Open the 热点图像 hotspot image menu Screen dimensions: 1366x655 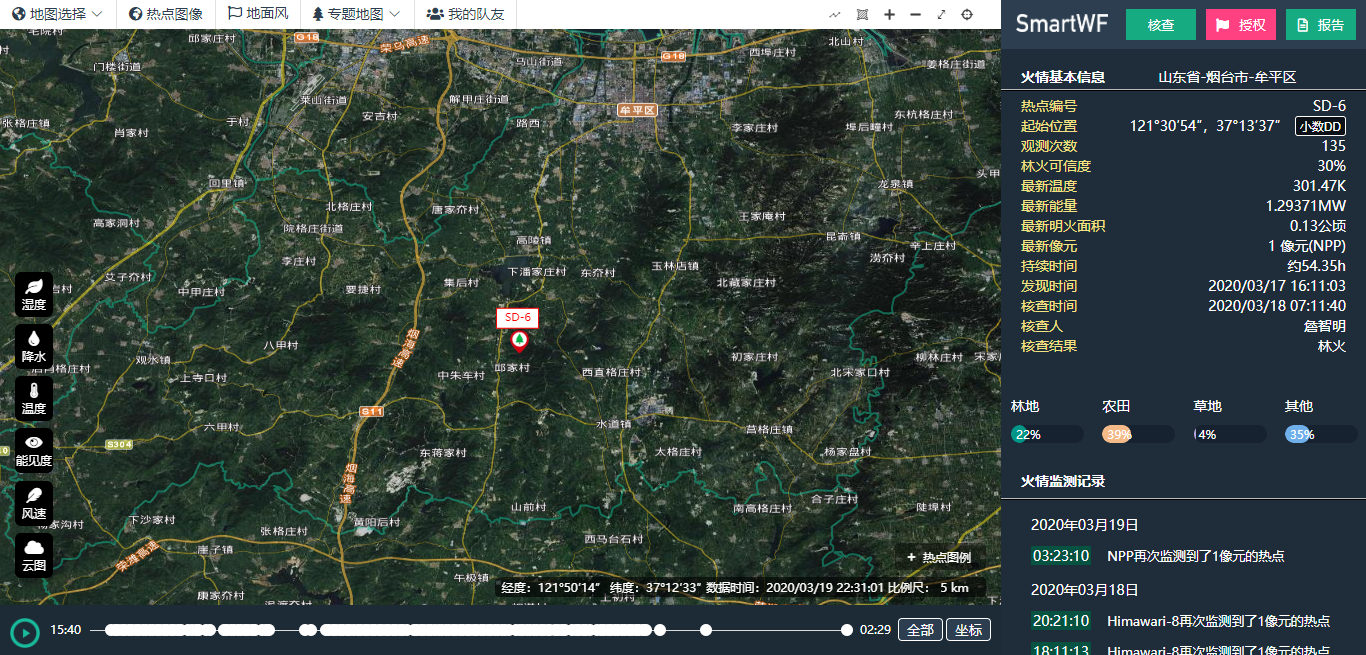point(166,14)
